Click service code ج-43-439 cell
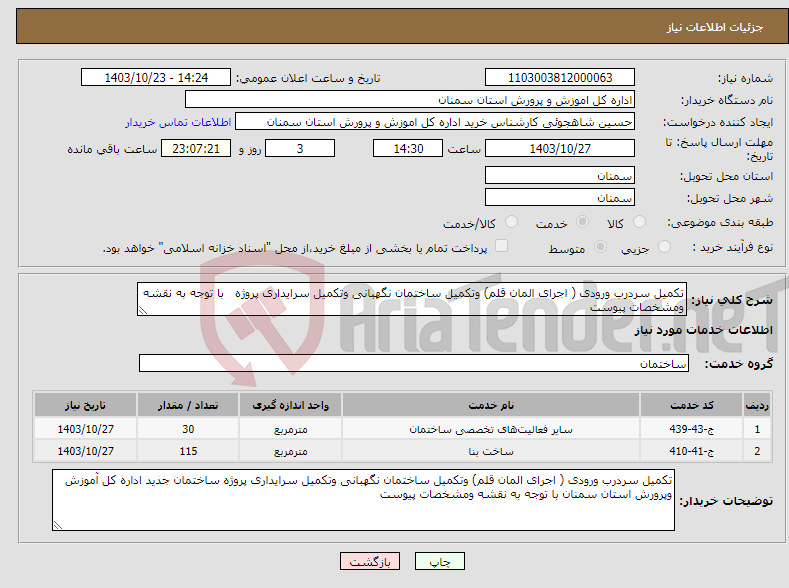Viewport: 789px width, 588px height. tap(691, 429)
